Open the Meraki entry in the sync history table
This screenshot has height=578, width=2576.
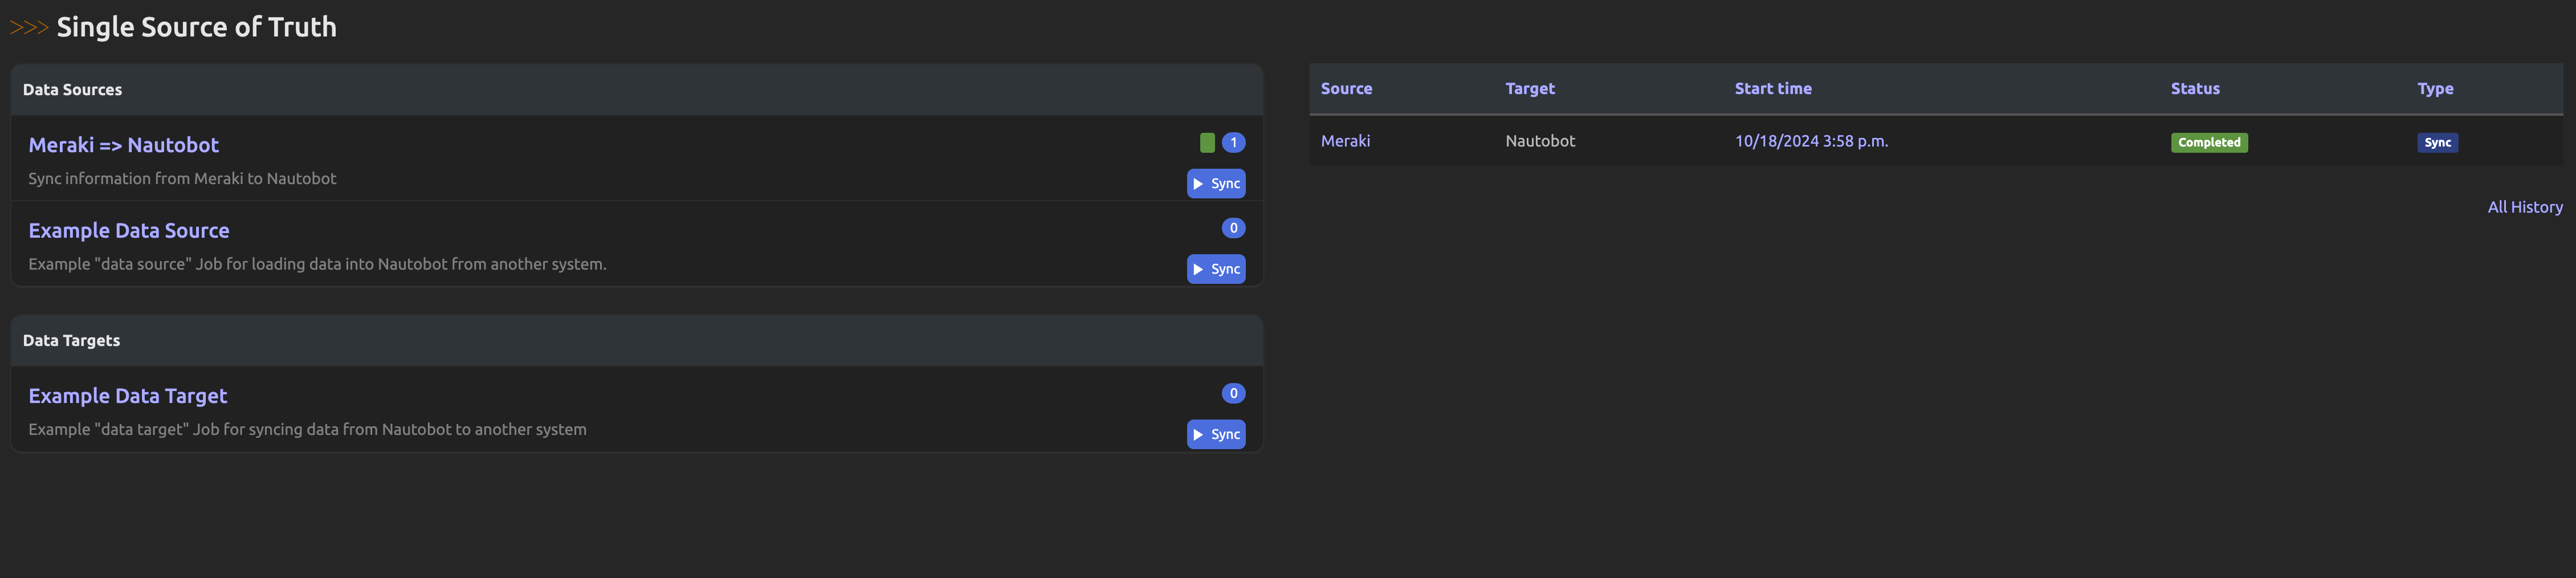click(1345, 140)
